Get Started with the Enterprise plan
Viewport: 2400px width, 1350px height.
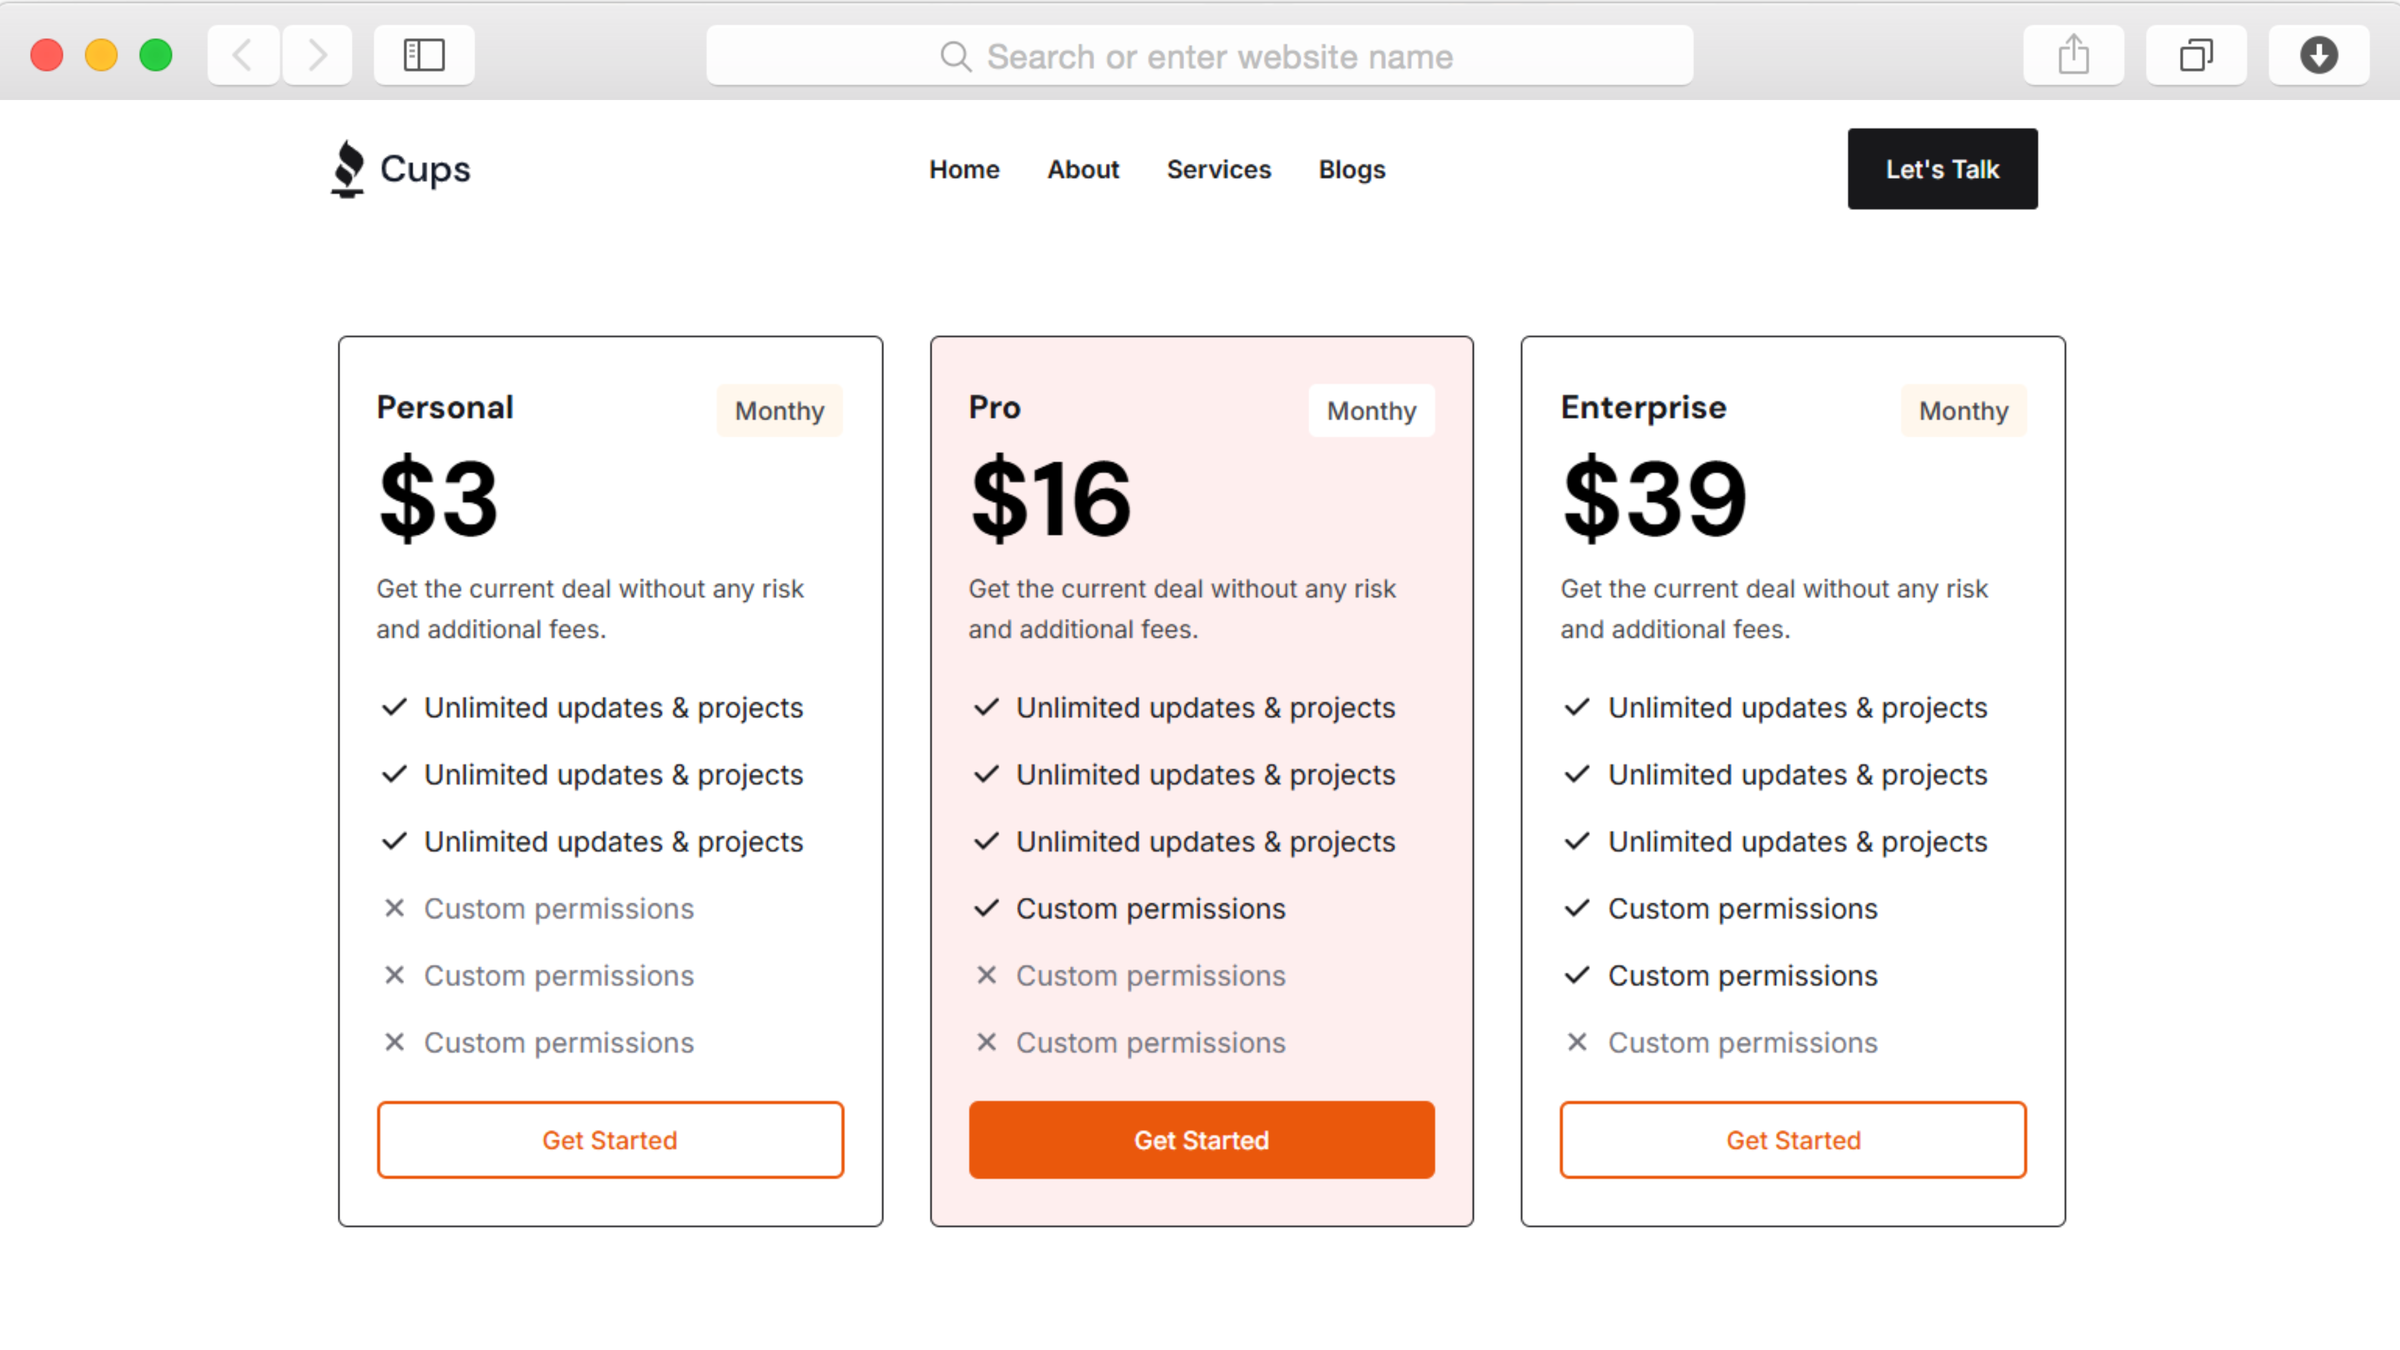click(x=1793, y=1140)
